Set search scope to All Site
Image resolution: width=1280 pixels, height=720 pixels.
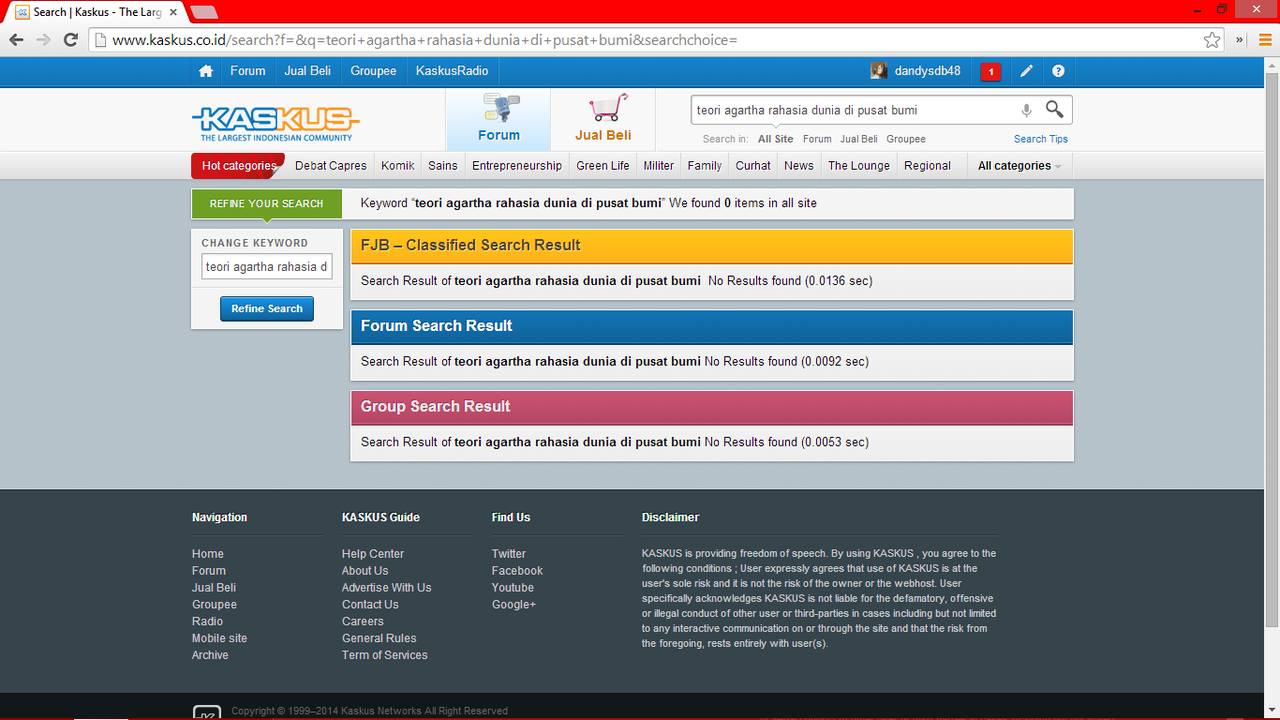pos(776,139)
